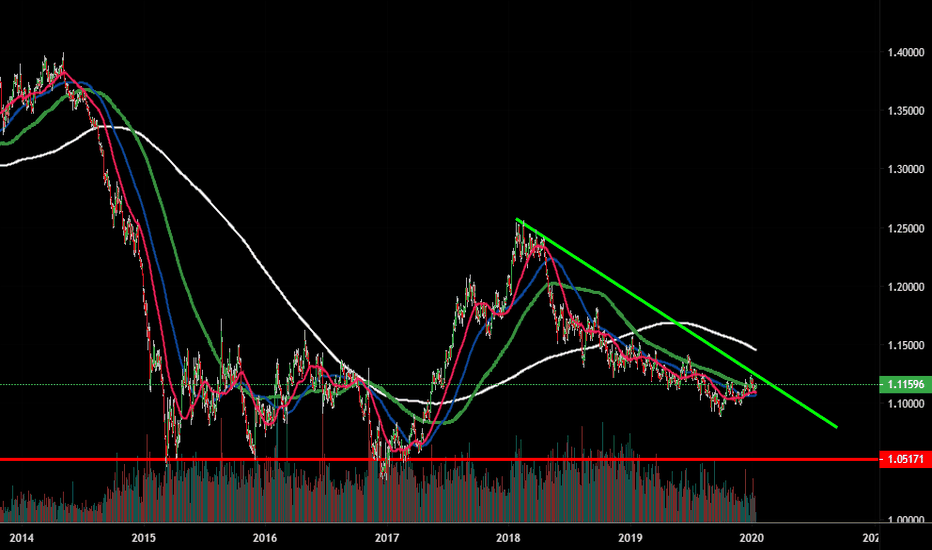Click the 2015 label on time axis
This screenshot has height=550, width=932.
coord(144,538)
